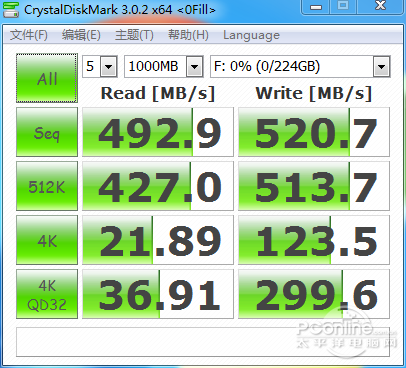
Task: Select the 512K read result 427.0
Action: click(158, 186)
